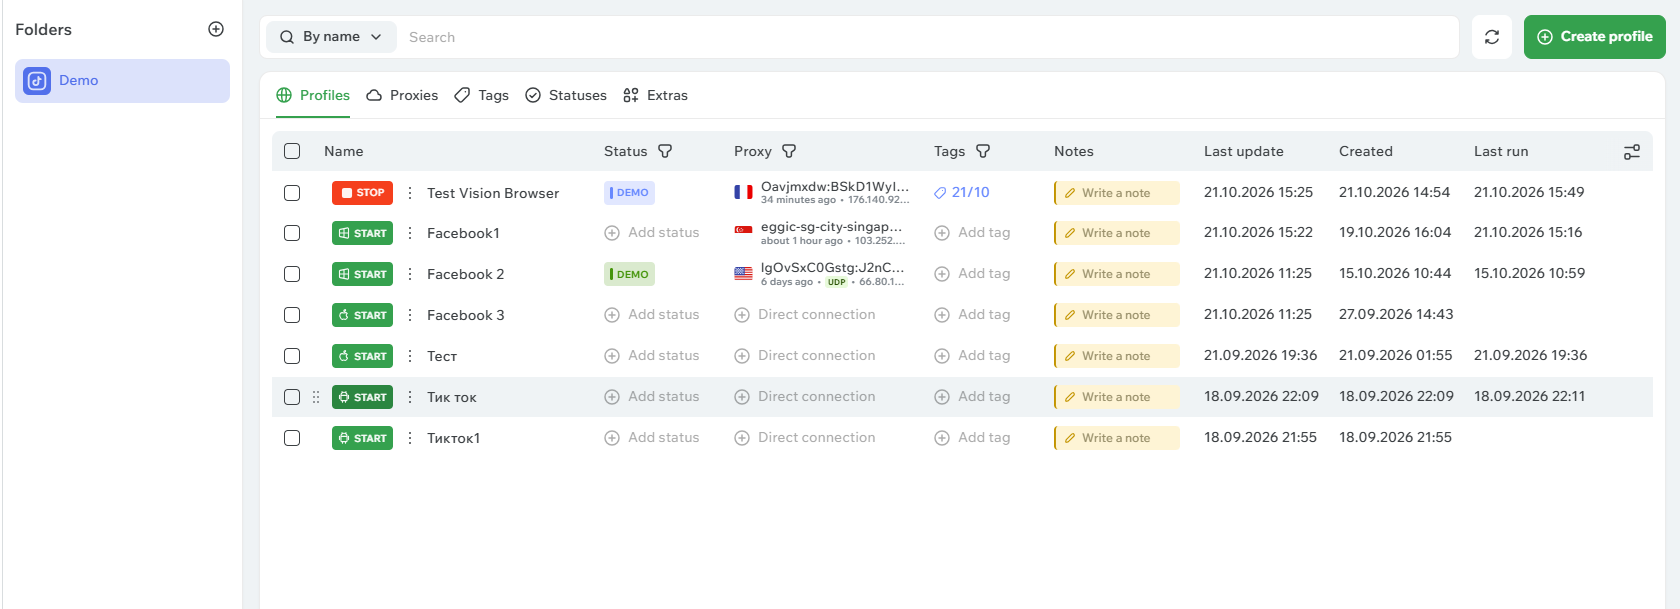The height and width of the screenshot is (609, 1680).
Task: Add status to Facebook1 profile
Action: click(x=652, y=233)
